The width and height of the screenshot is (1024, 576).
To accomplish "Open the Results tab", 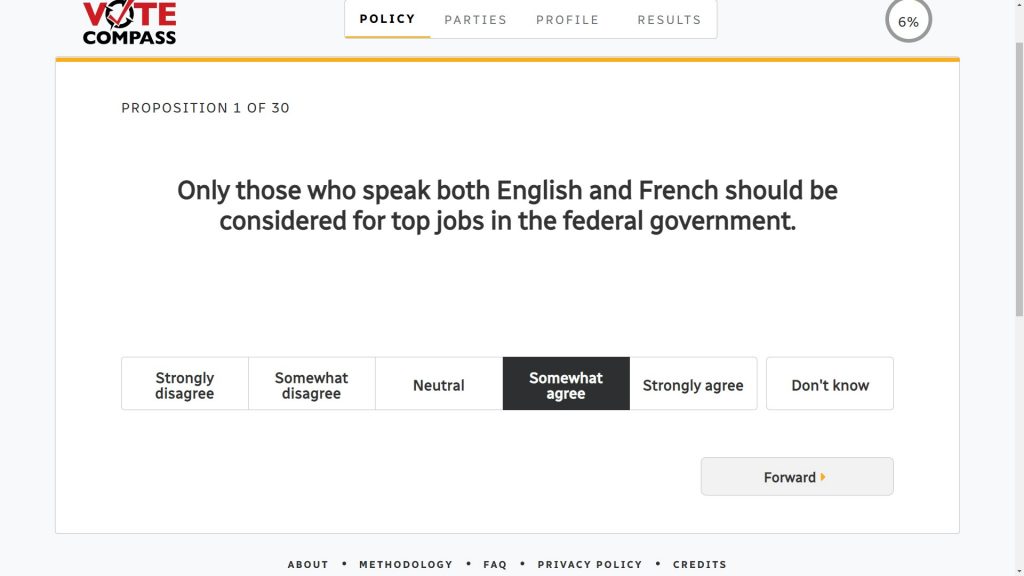I will click(x=669, y=19).
